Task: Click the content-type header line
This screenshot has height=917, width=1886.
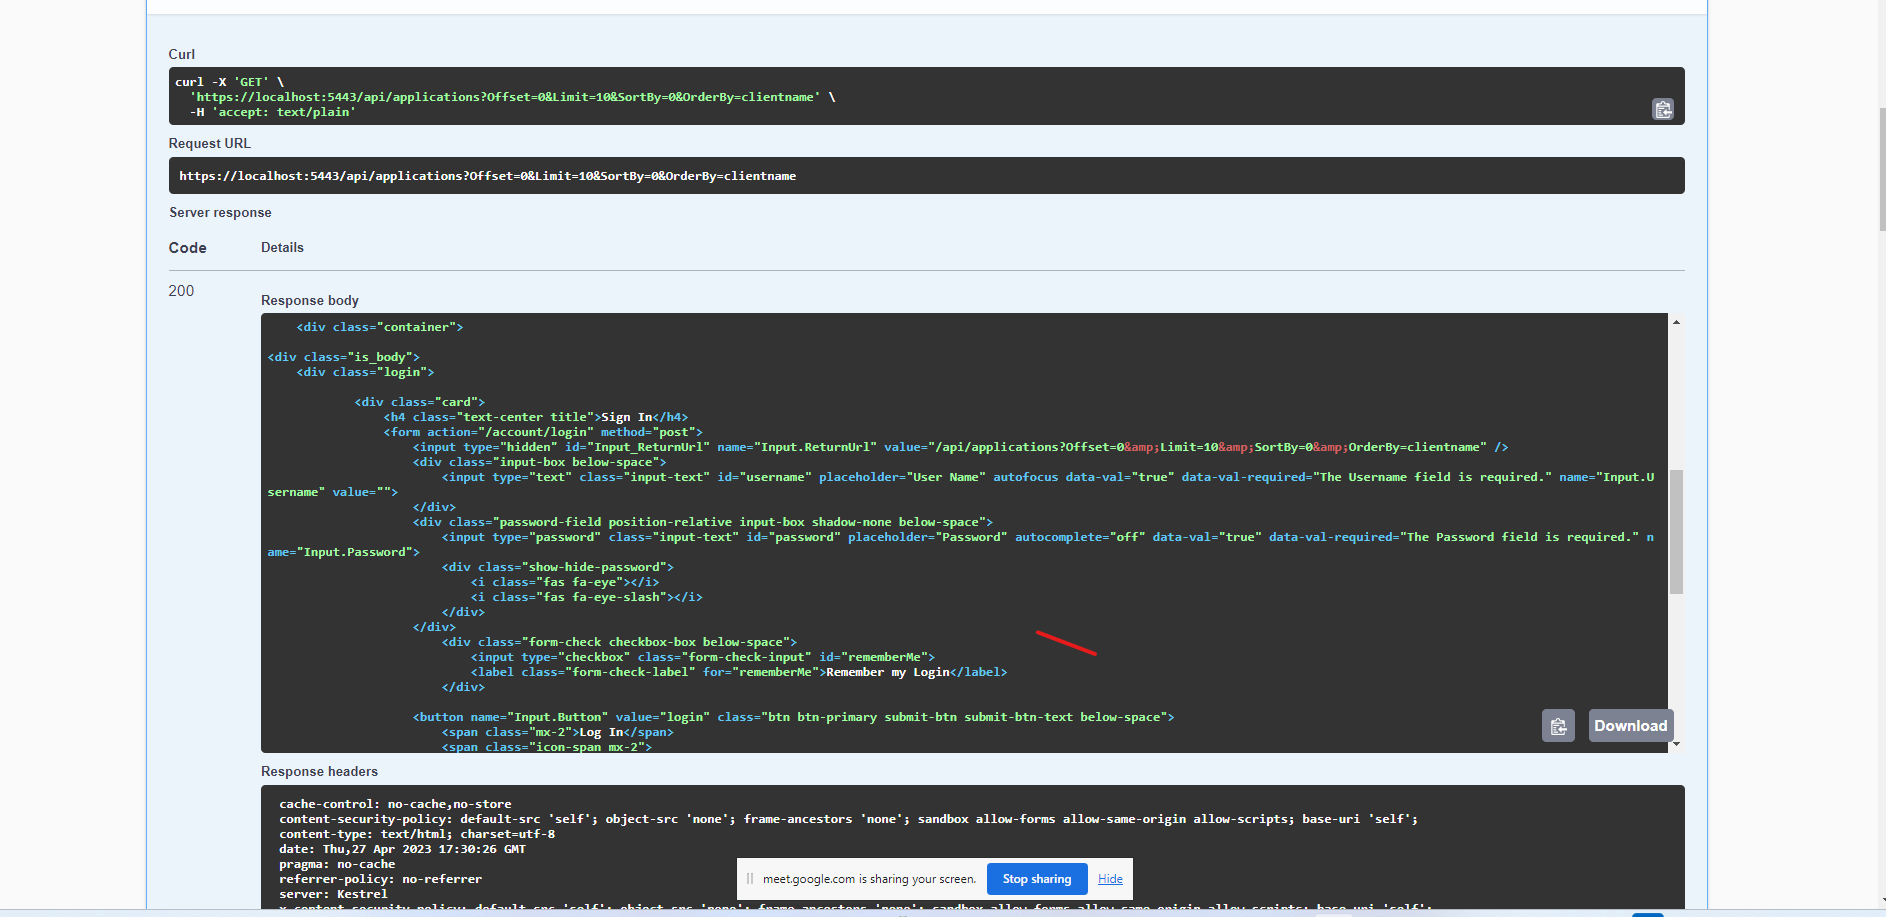Action: (417, 834)
